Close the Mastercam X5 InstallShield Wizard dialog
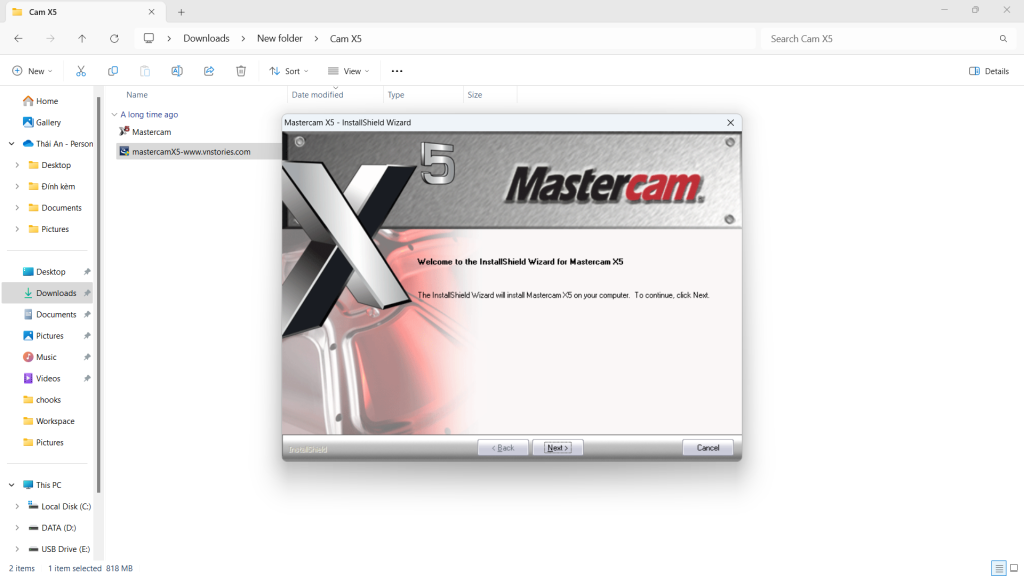The image size is (1024, 576). pyautogui.click(x=730, y=123)
